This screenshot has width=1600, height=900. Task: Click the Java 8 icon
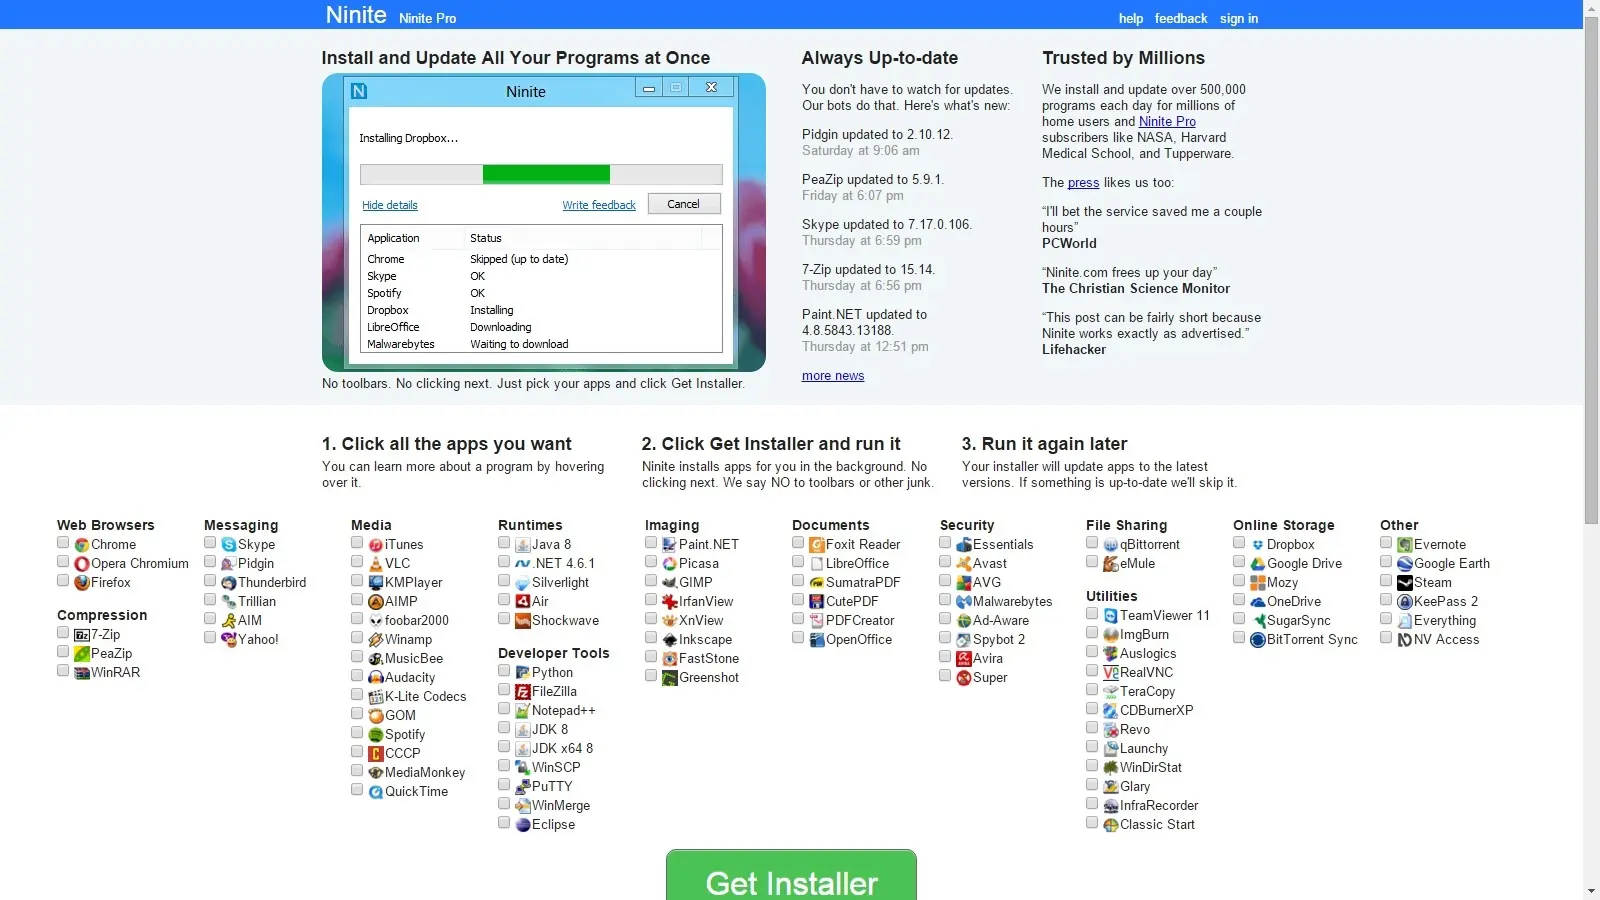point(523,545)
